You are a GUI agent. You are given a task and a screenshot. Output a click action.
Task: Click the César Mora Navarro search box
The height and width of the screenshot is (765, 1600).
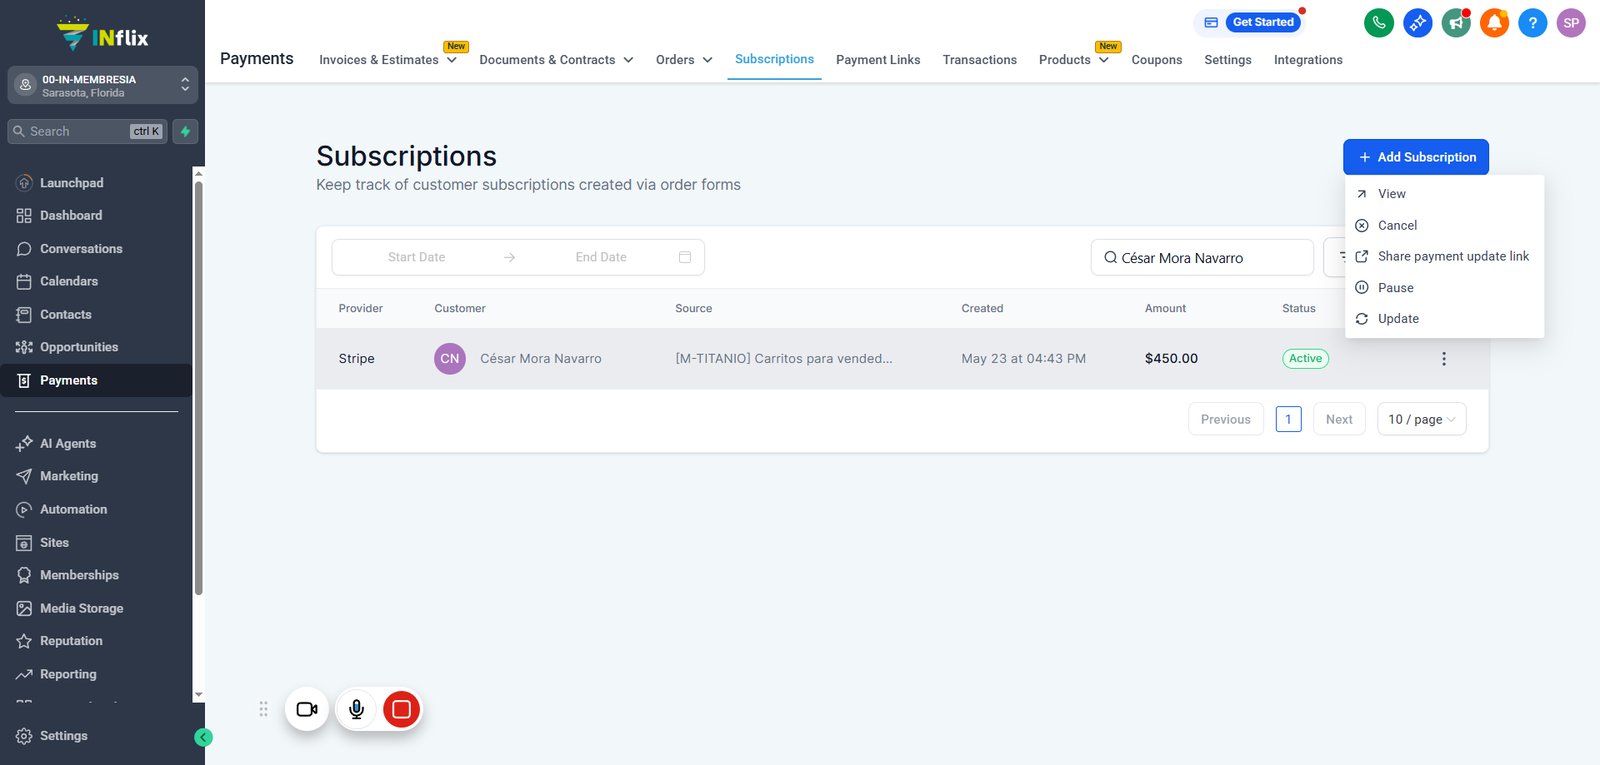(x=1202, y=257)
